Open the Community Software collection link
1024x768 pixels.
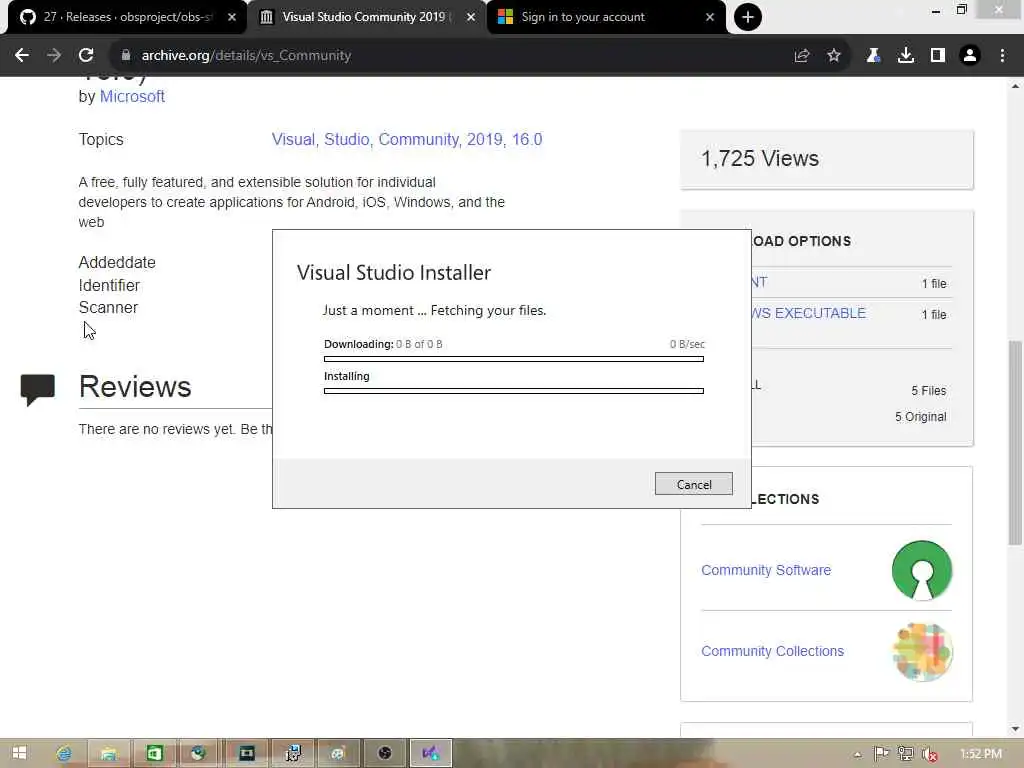click(766, 570)
